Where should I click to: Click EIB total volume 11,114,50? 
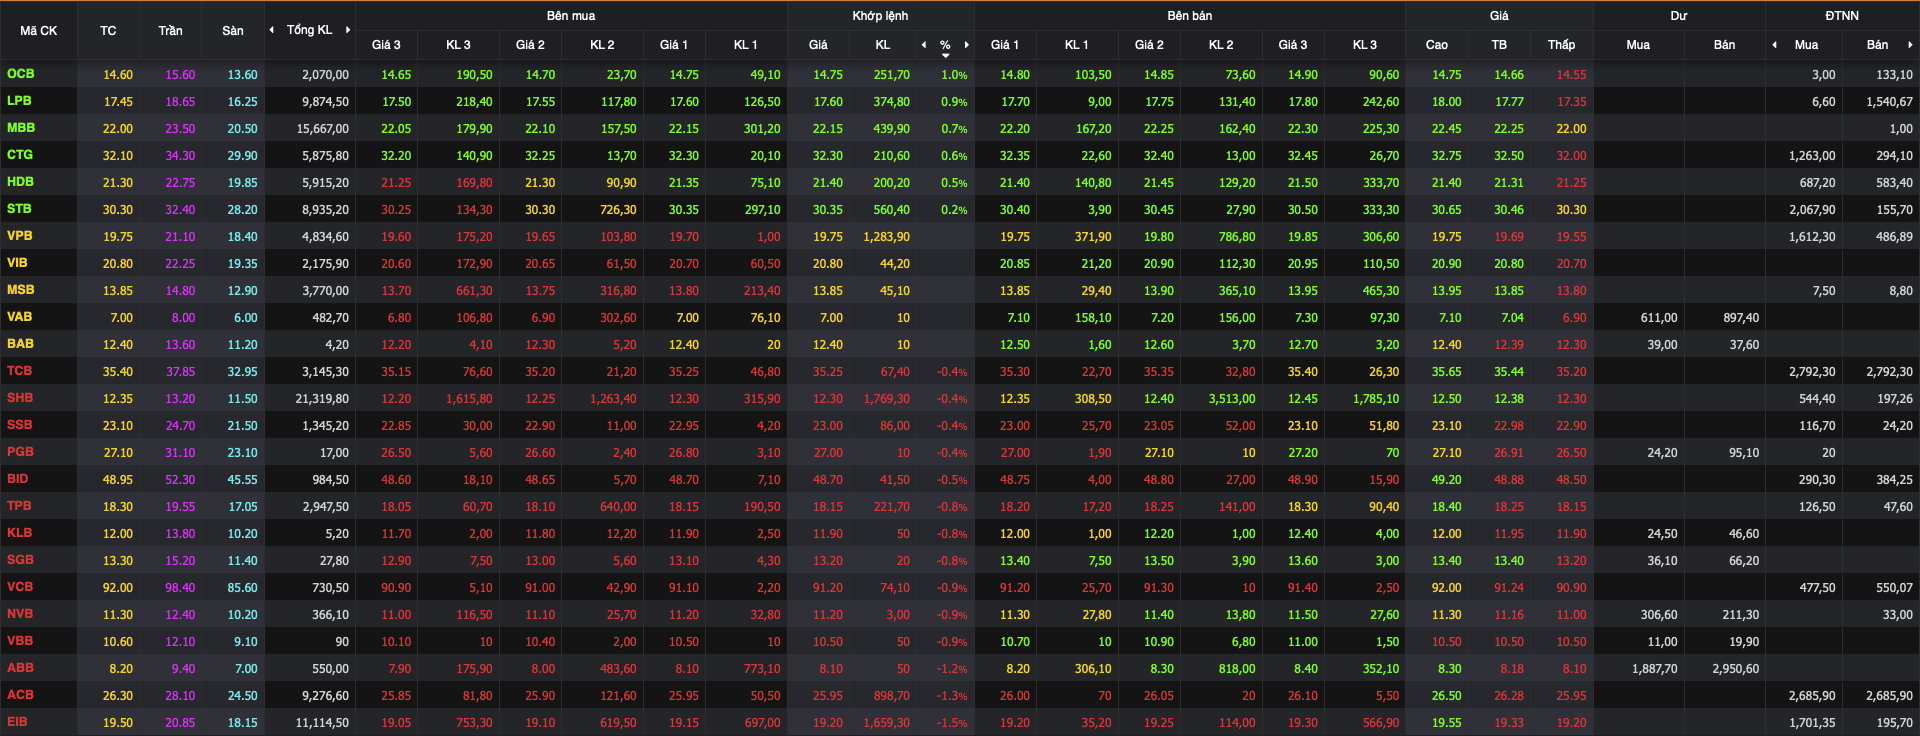(x=322, y=723)
